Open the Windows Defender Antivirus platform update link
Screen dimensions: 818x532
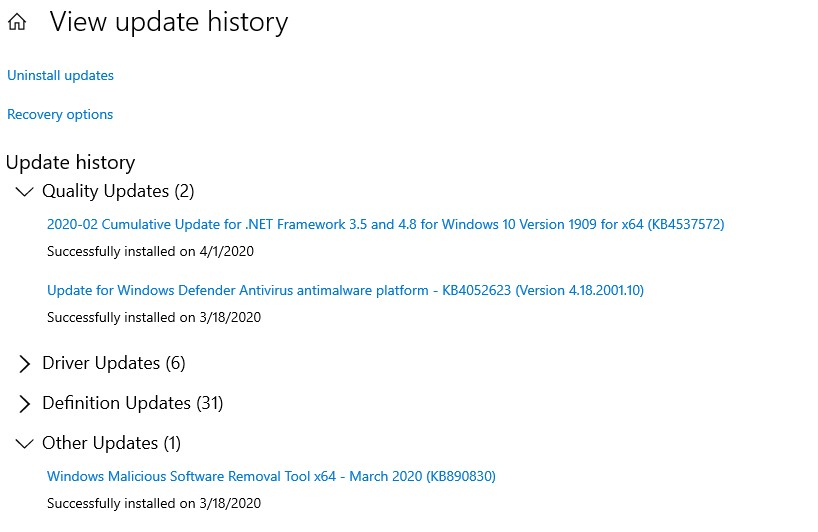345,290
